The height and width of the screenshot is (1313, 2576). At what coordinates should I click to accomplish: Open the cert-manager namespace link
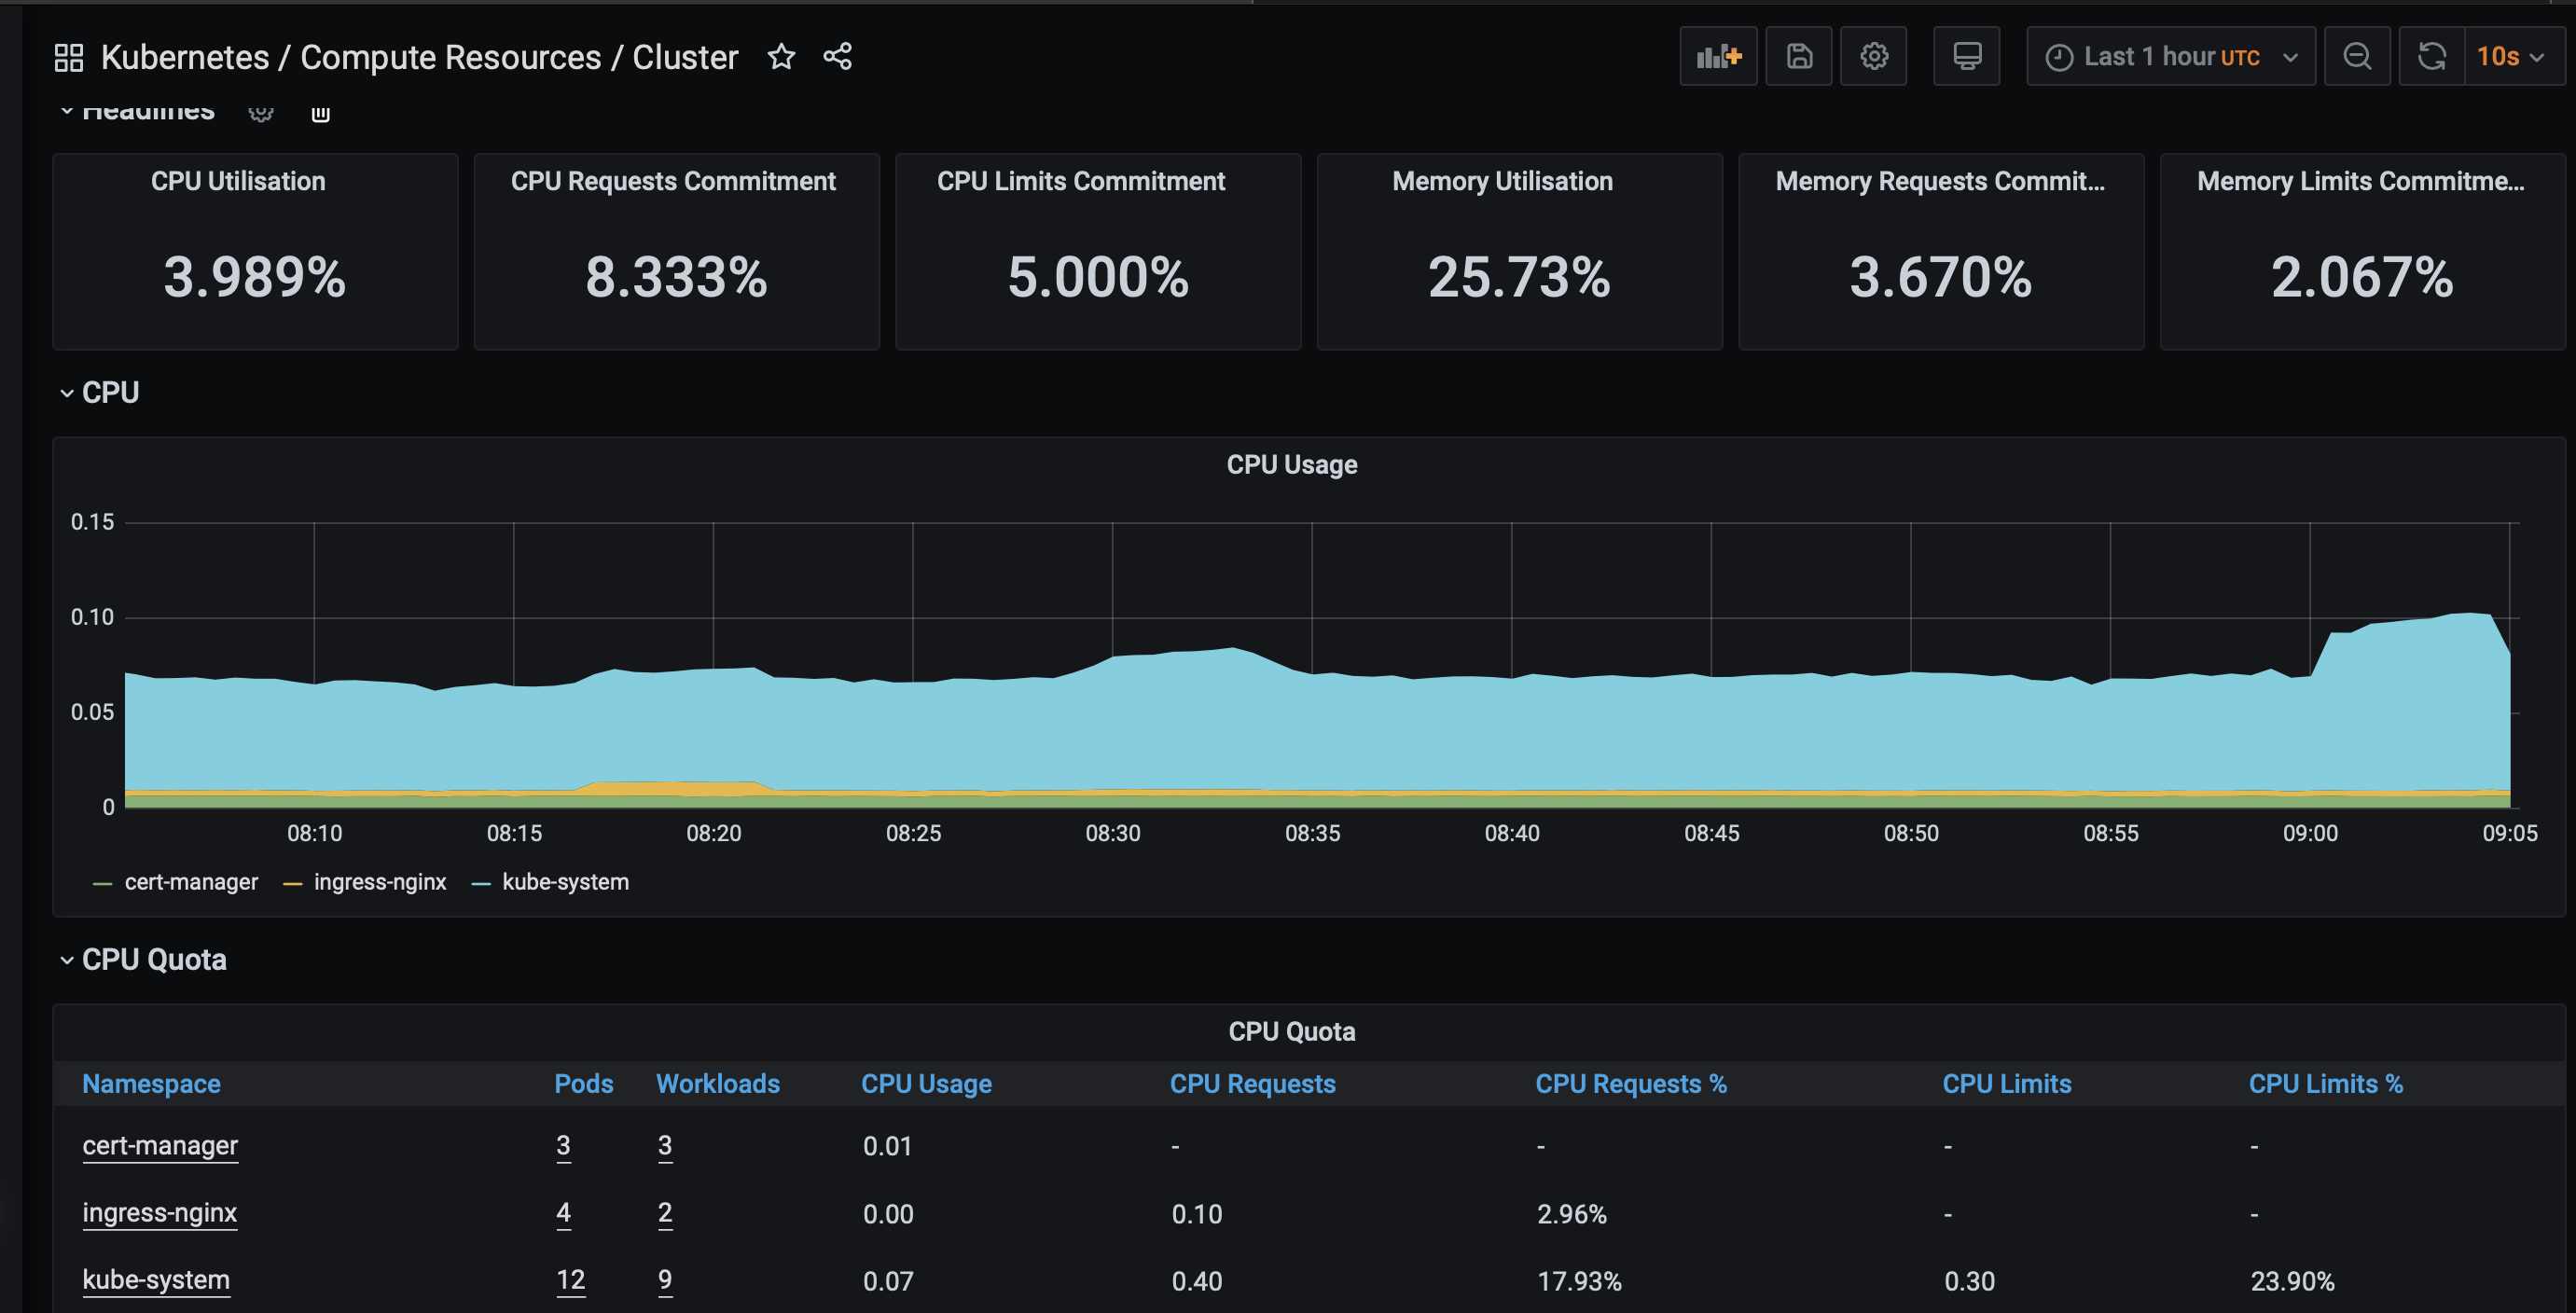click(160, 1145)
